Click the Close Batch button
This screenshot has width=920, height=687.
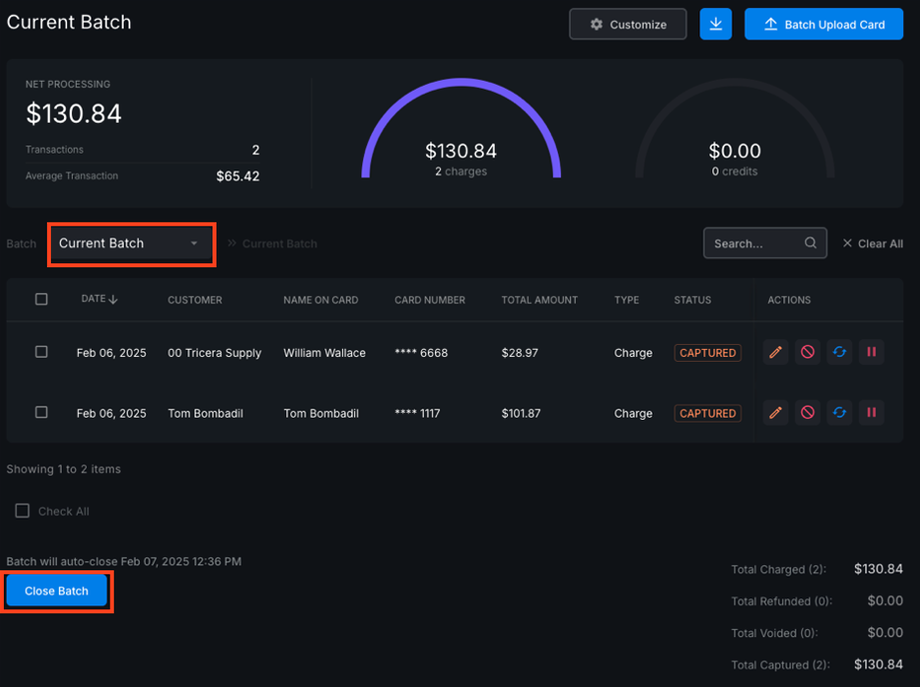[57, 591]
